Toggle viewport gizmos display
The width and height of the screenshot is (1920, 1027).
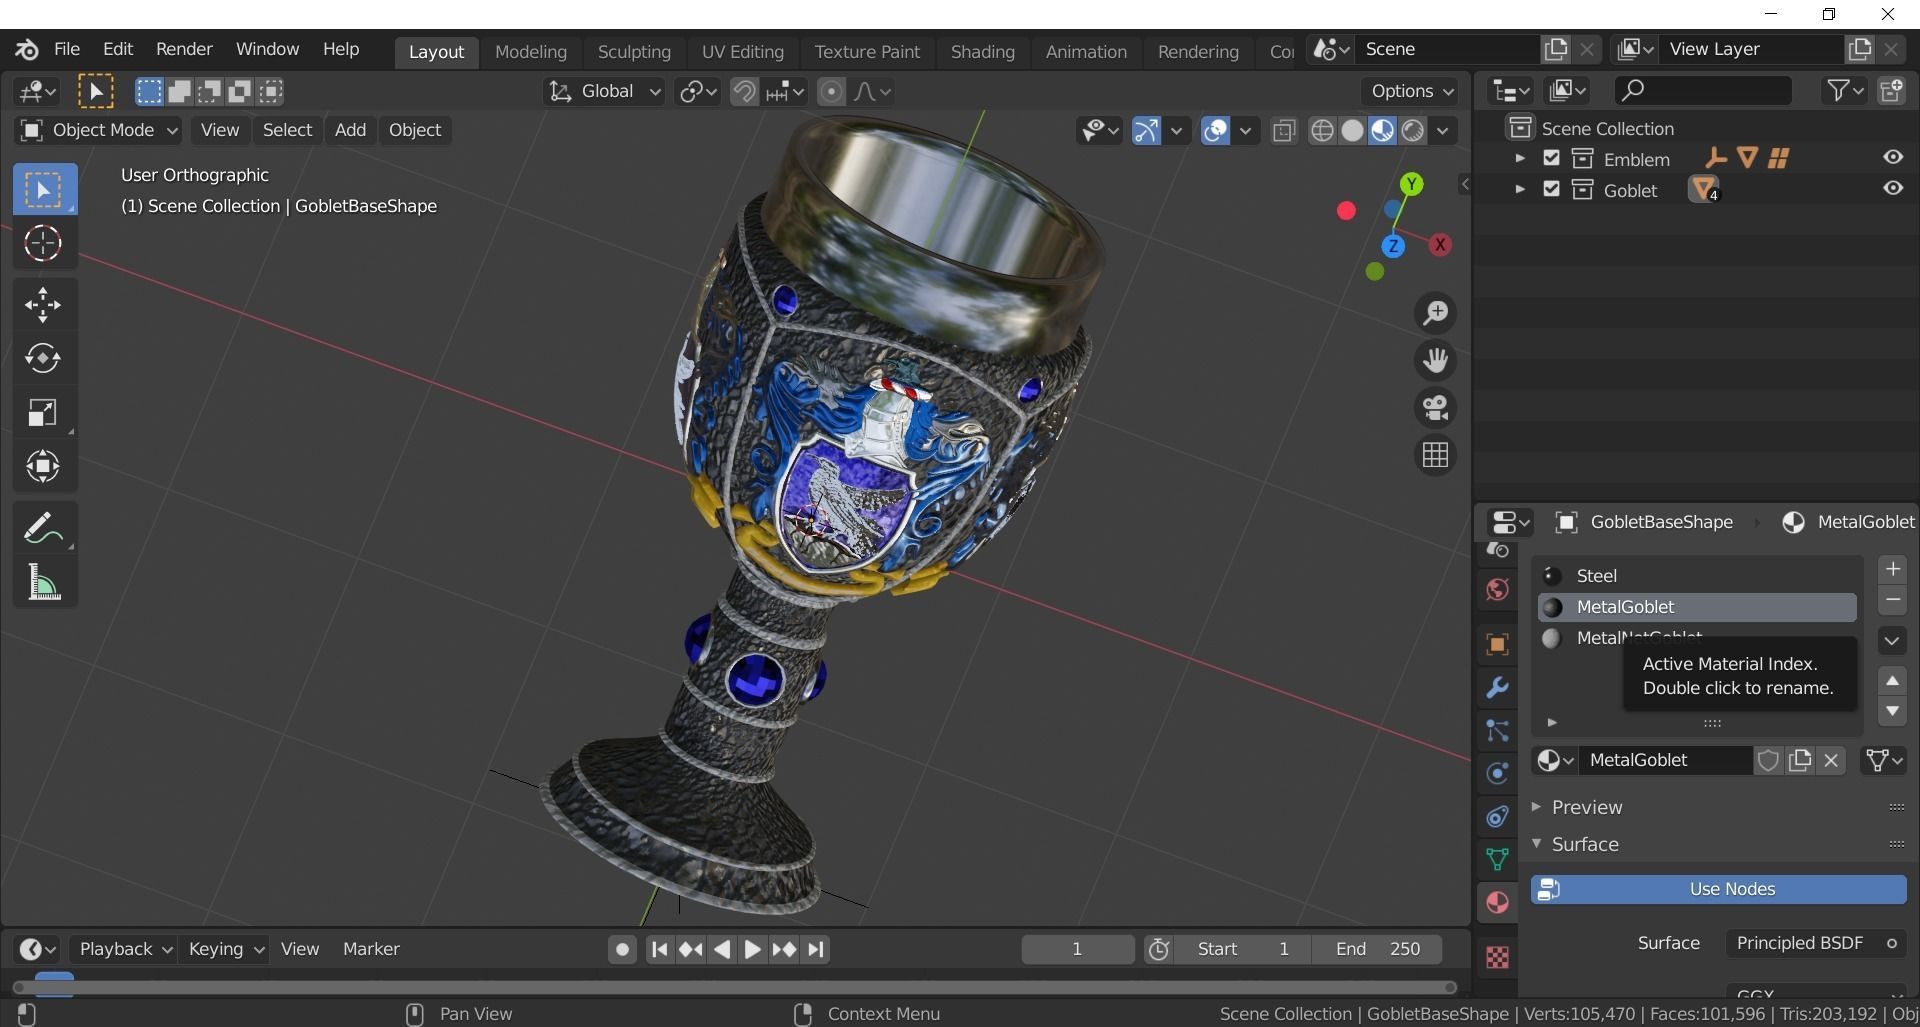pos(1147,130)
